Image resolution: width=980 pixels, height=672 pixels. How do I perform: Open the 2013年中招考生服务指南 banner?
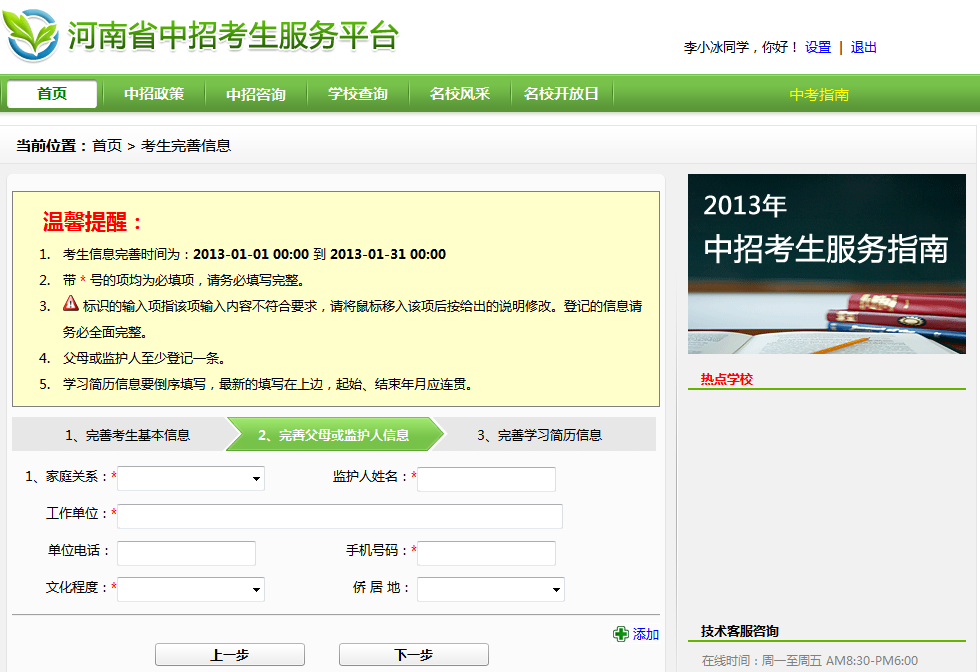pyautogui.click(x=826, y=264)
